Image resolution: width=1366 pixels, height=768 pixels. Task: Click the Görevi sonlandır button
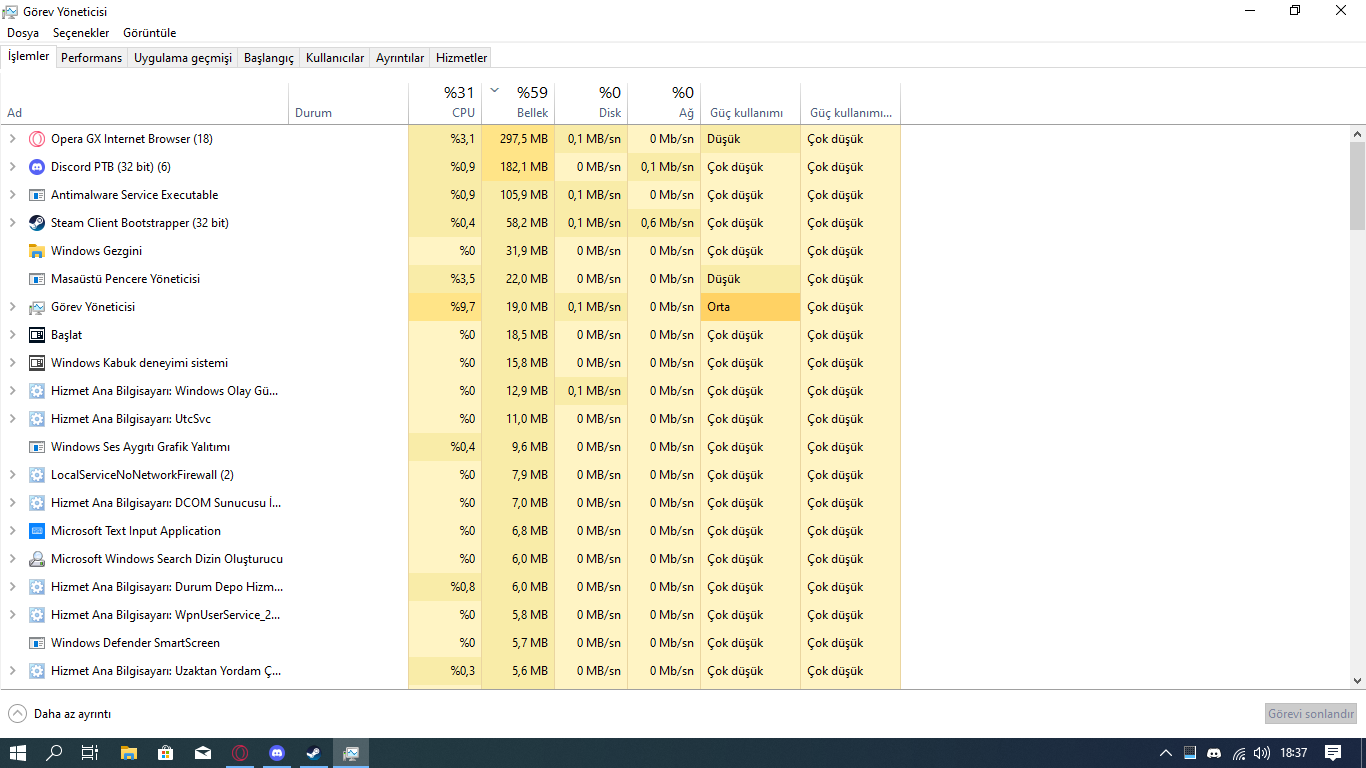1311,714
